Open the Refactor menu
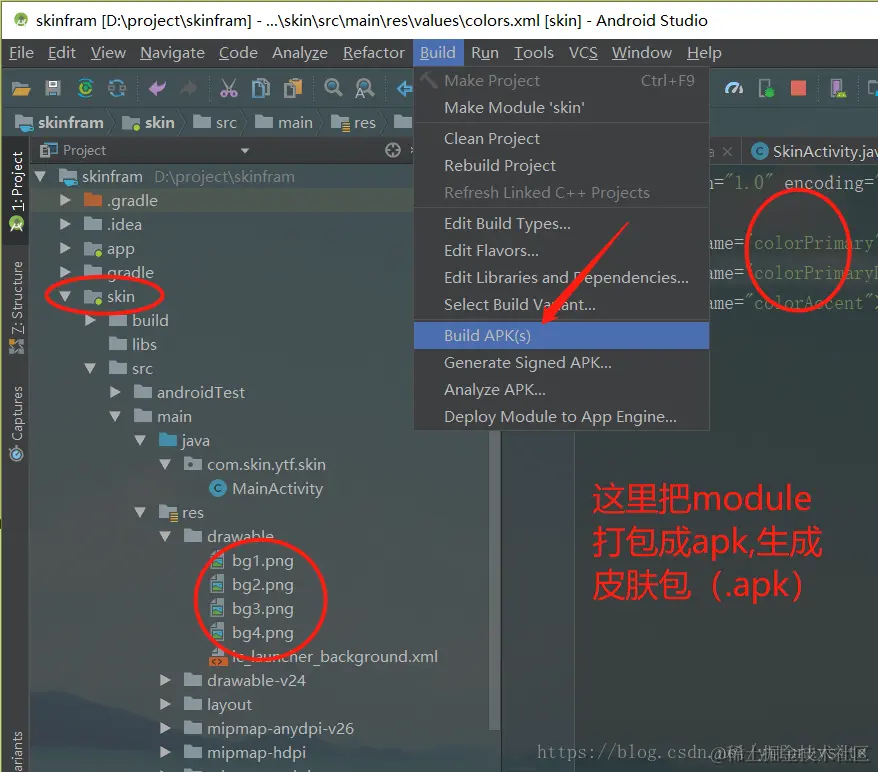The image size is (878, 772). pos(372,52)
